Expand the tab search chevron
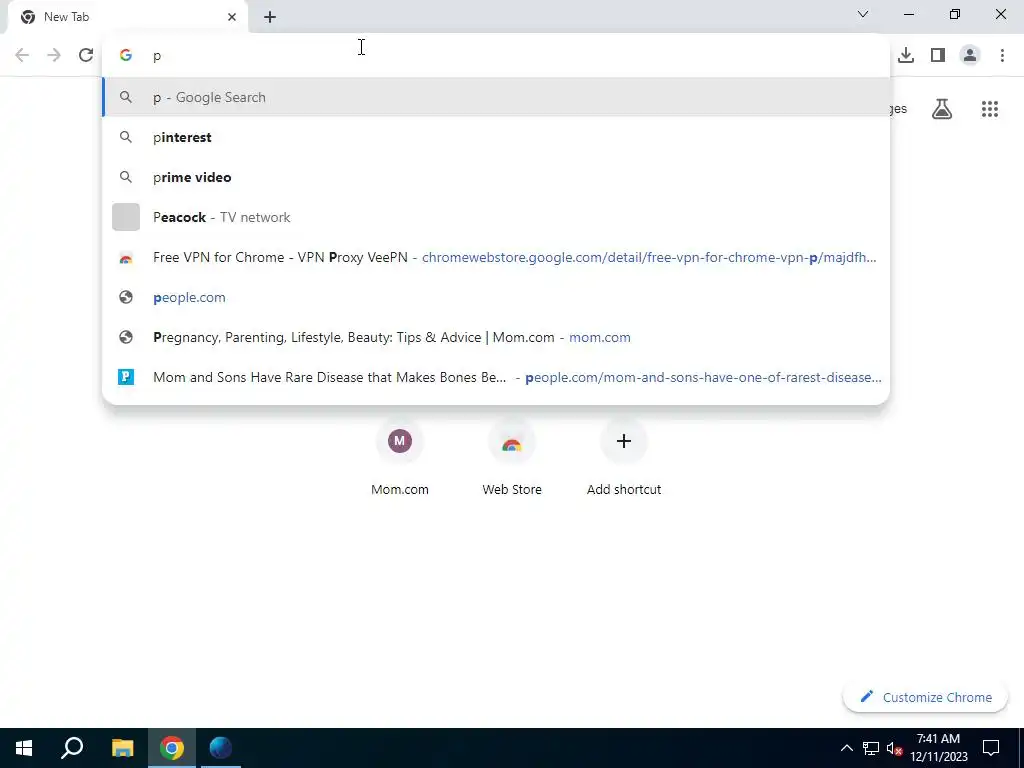1024x768 pixels. tap(863, 14)
